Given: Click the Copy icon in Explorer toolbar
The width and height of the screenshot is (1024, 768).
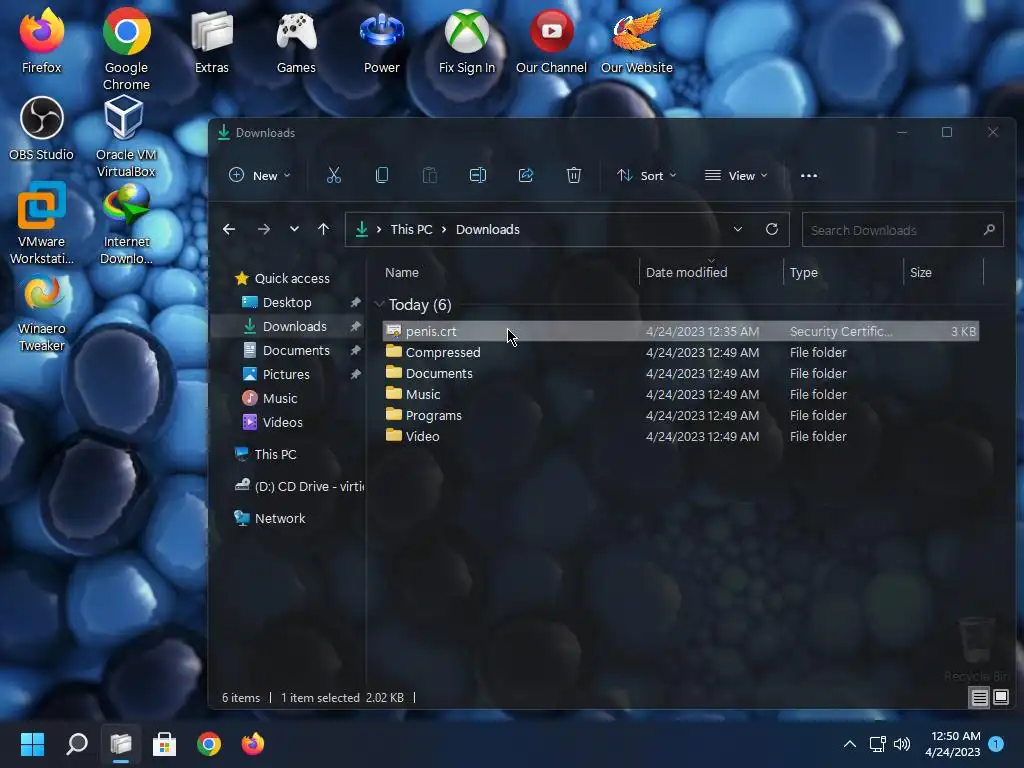Looking at the screenshot, I should pos(382,175).
